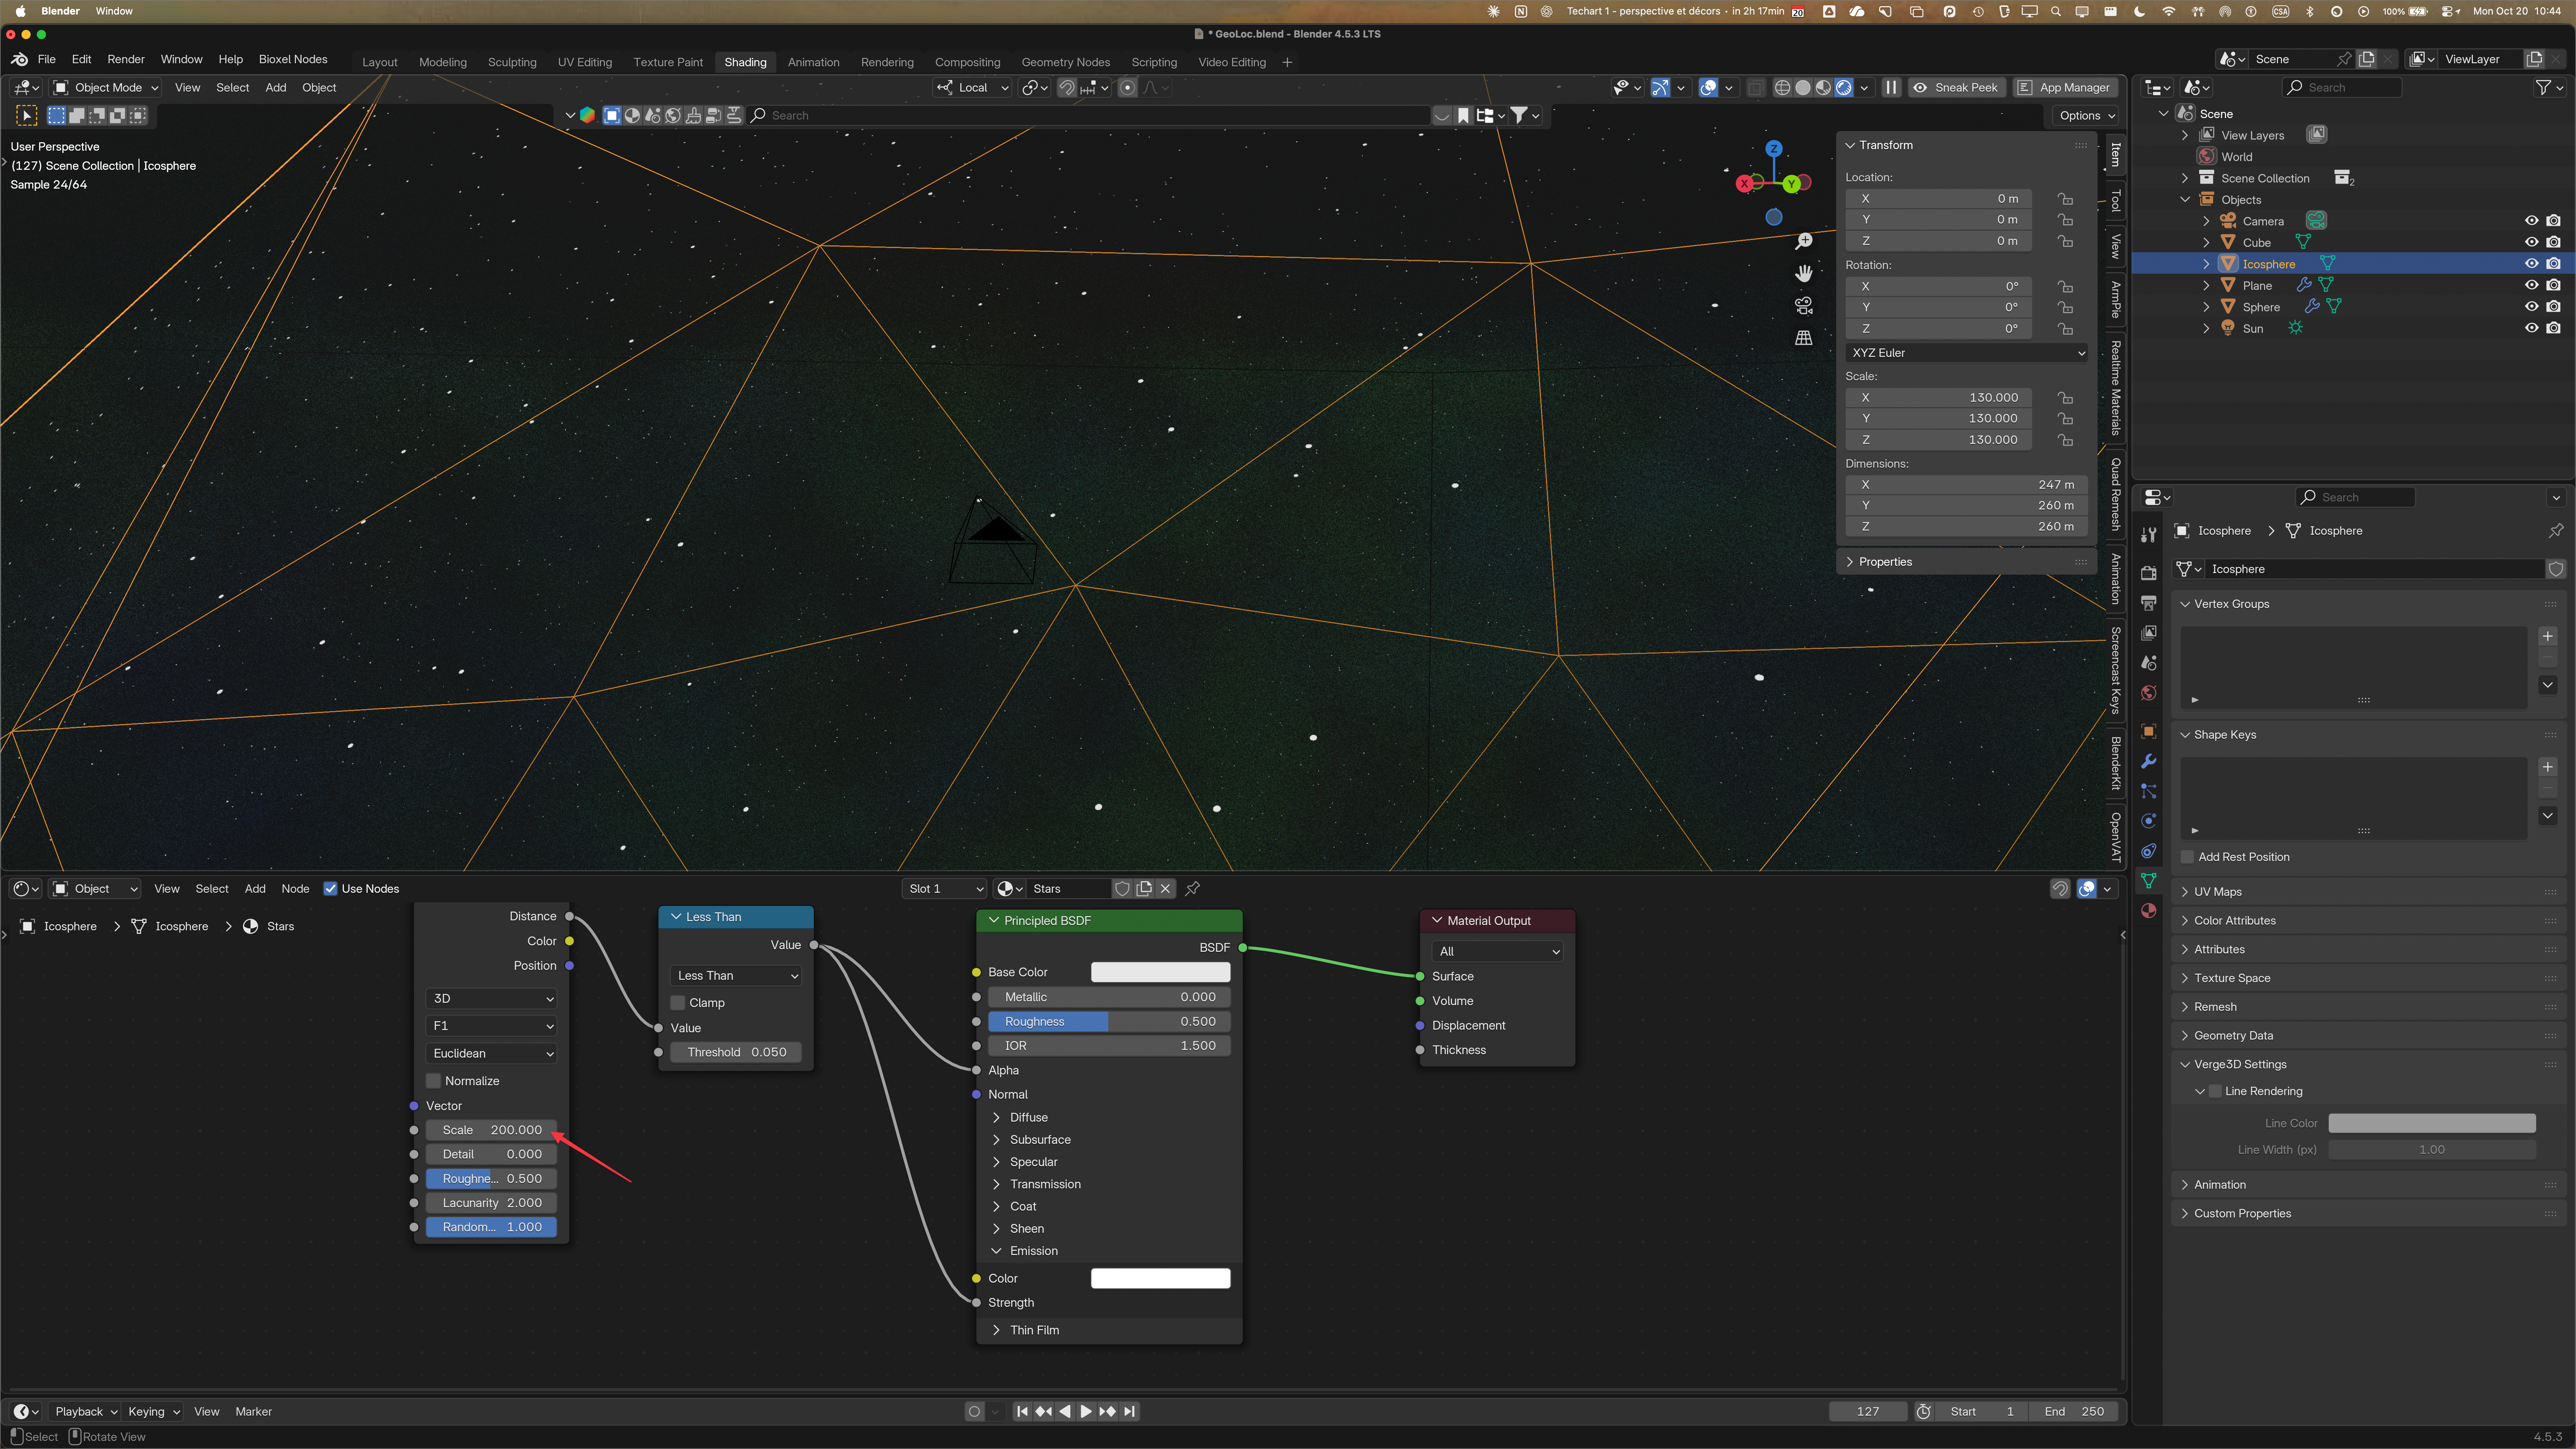Viewport: 2576px width, 1449px height.
Task: Switch viewport to material preview shading
Action: point(1823,88)
